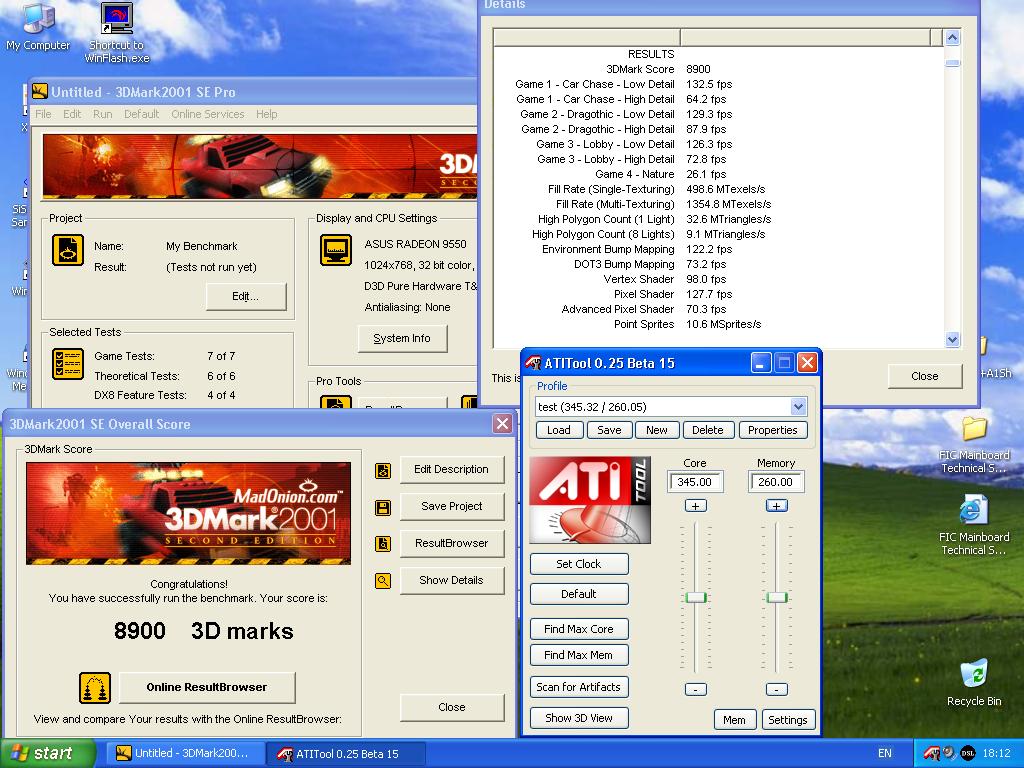Switch to Untitled - 3DMark200... taskbar button

pyautogui.click(x=185, y=753)
